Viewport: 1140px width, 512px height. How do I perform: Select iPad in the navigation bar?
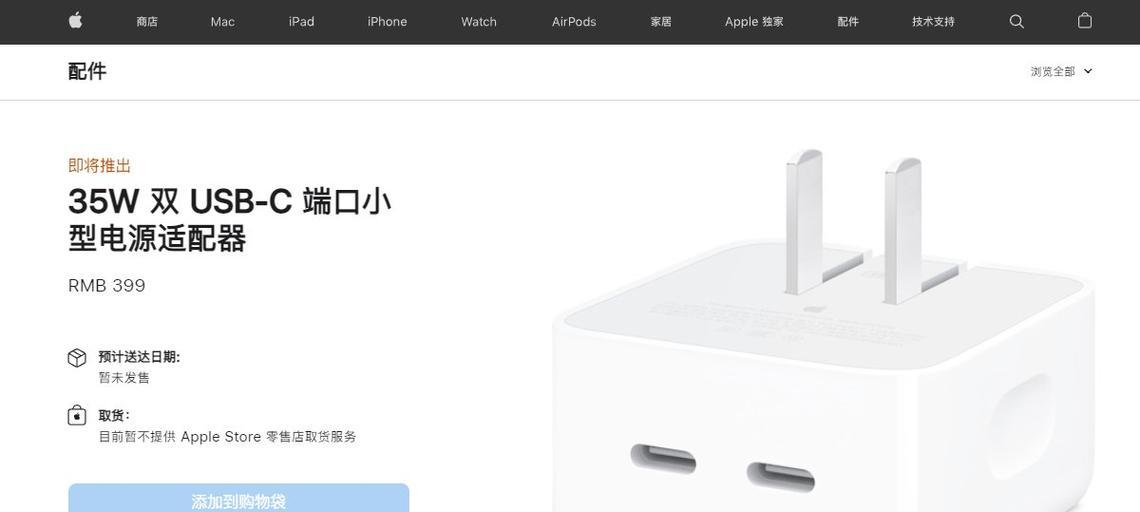point(301,22)
